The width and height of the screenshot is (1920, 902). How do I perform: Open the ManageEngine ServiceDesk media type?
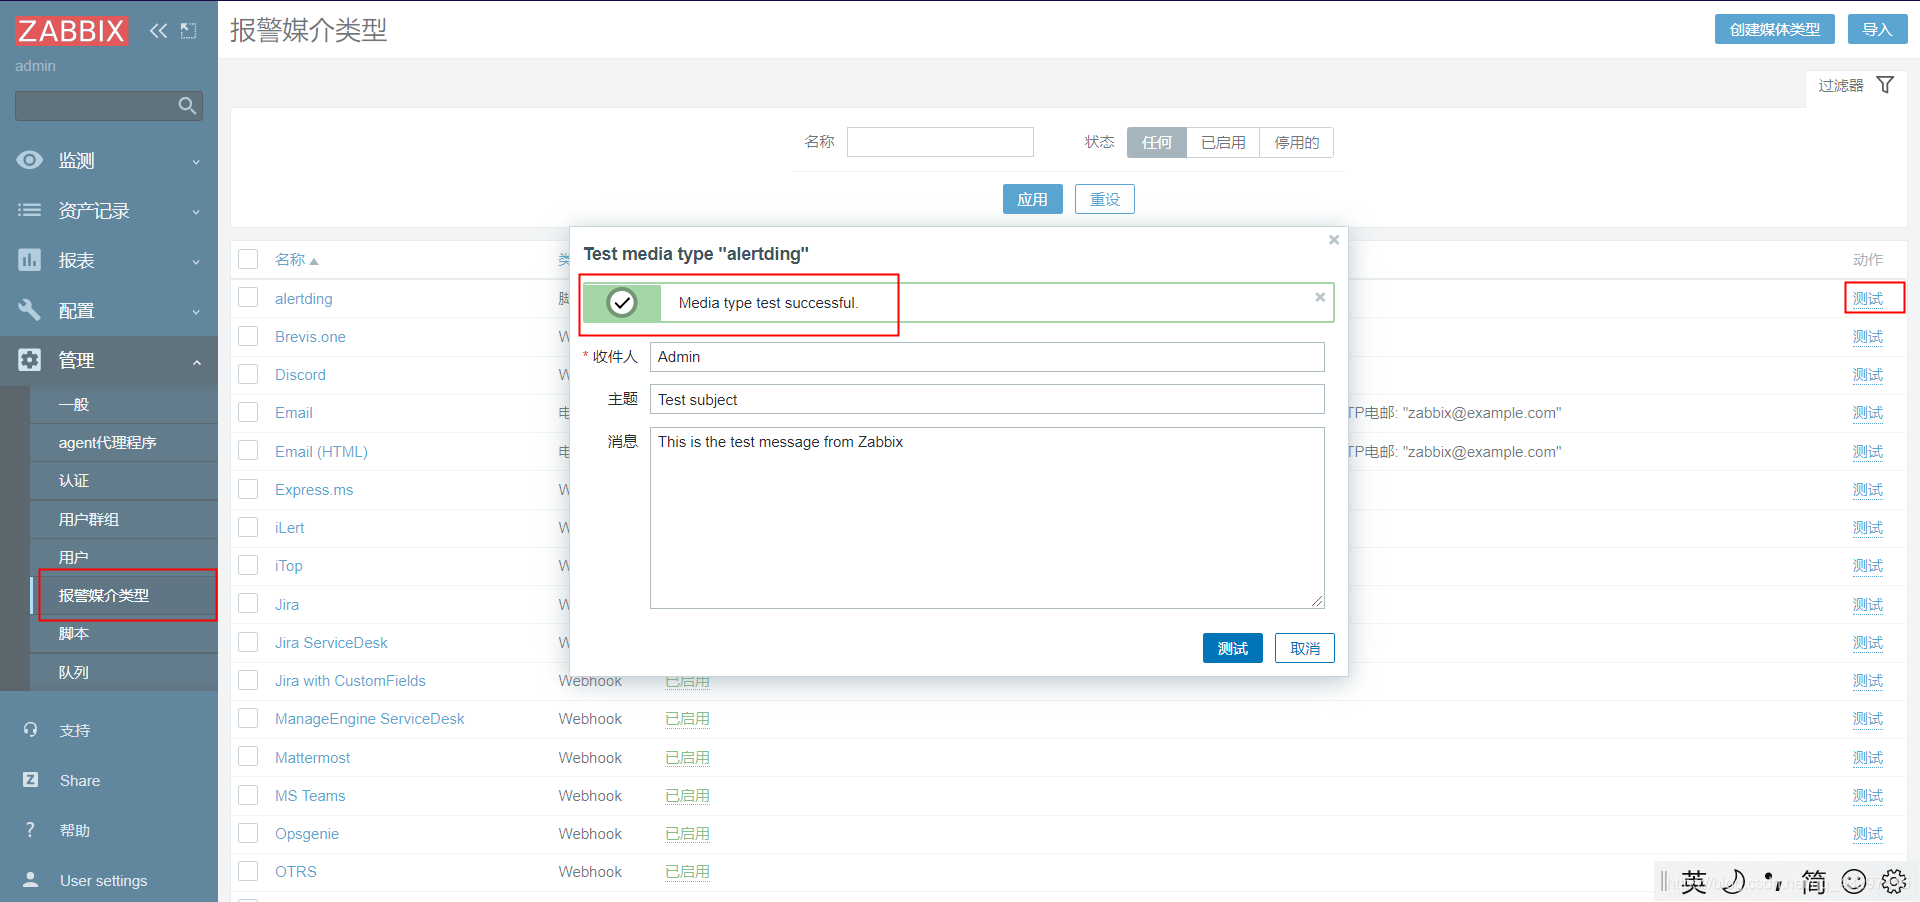click(x=369, y=719)
